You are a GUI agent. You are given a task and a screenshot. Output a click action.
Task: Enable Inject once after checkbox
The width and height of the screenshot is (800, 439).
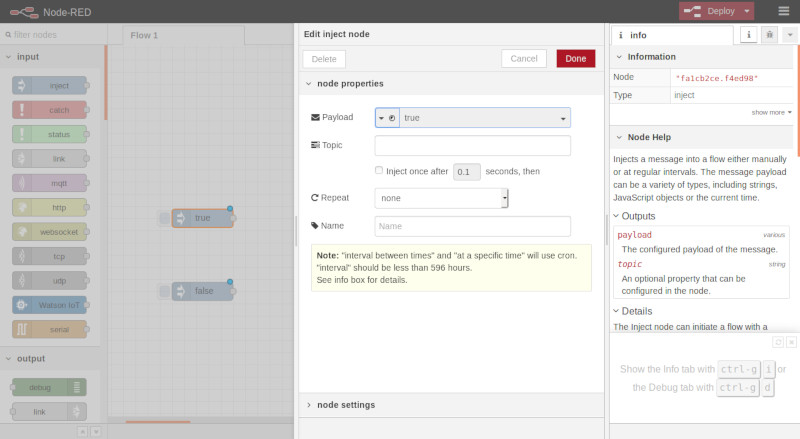379,170
